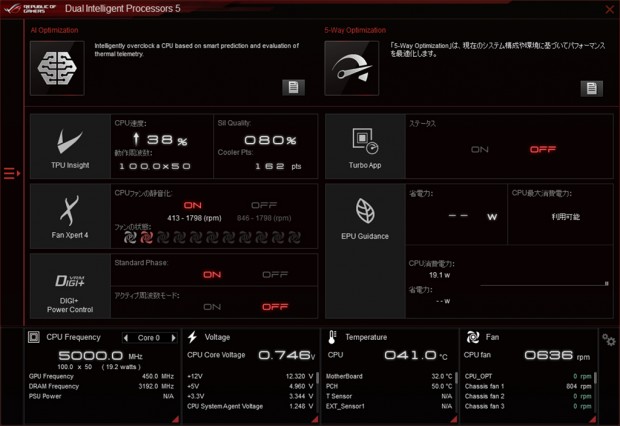
Task: Launch 5-Way Optimization gauge icon
Action: pyautogui.click(x=352, y=68)
